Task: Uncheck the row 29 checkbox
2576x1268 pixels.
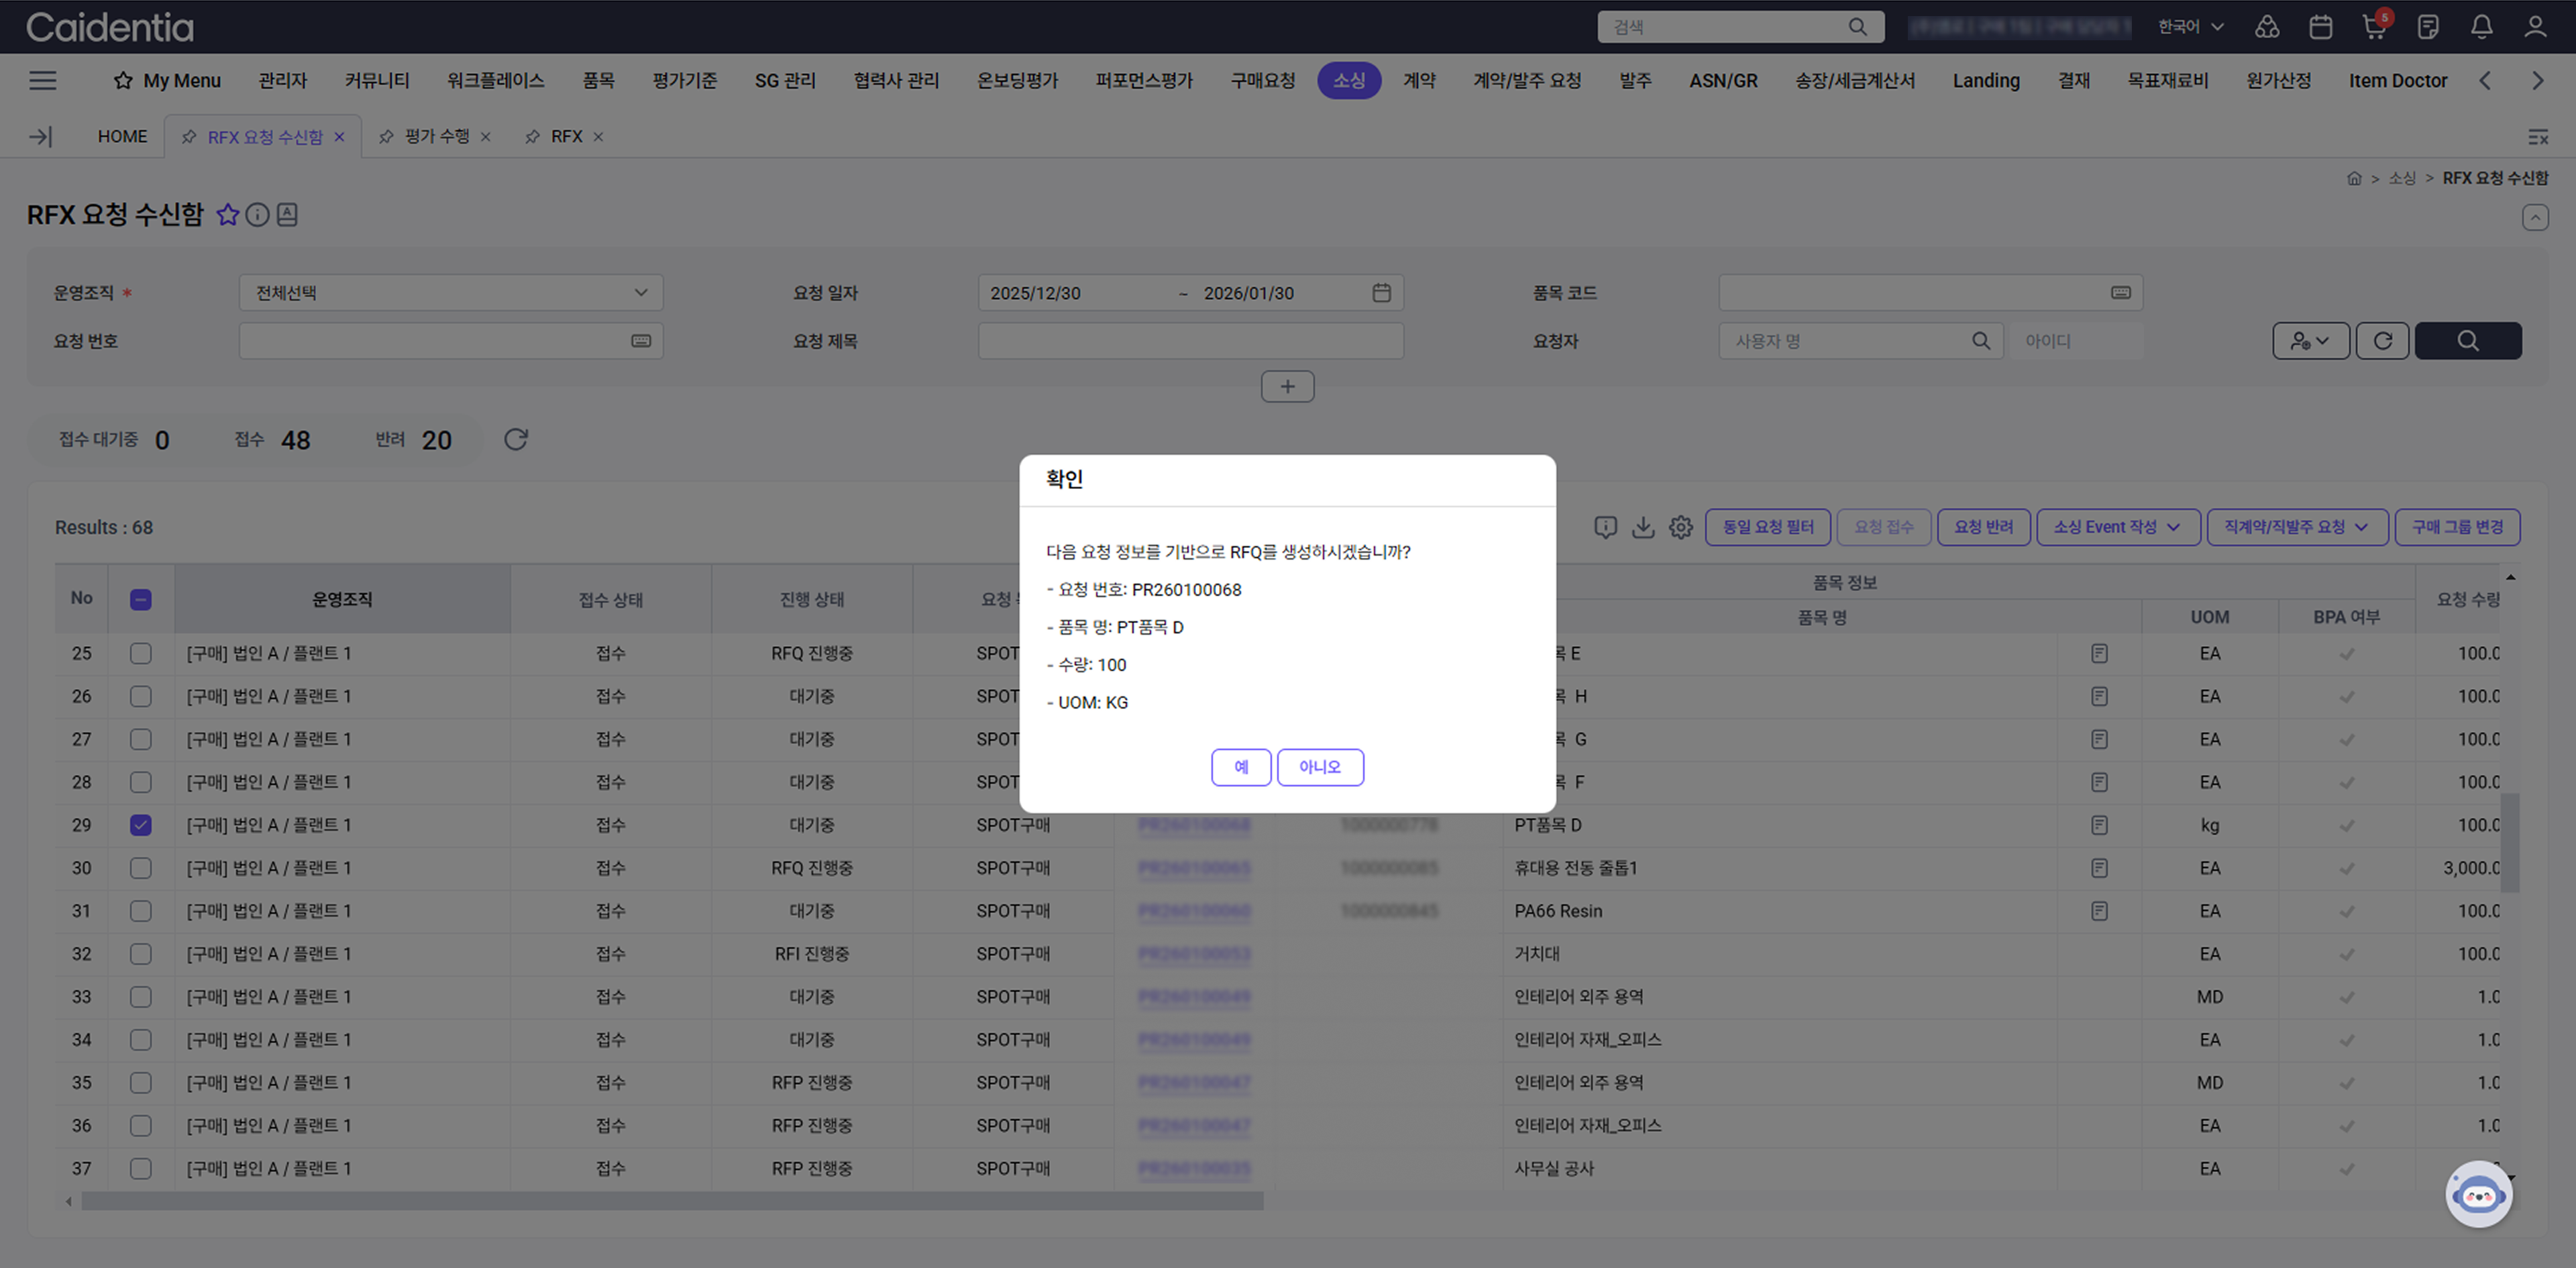Action: (141, 825)
